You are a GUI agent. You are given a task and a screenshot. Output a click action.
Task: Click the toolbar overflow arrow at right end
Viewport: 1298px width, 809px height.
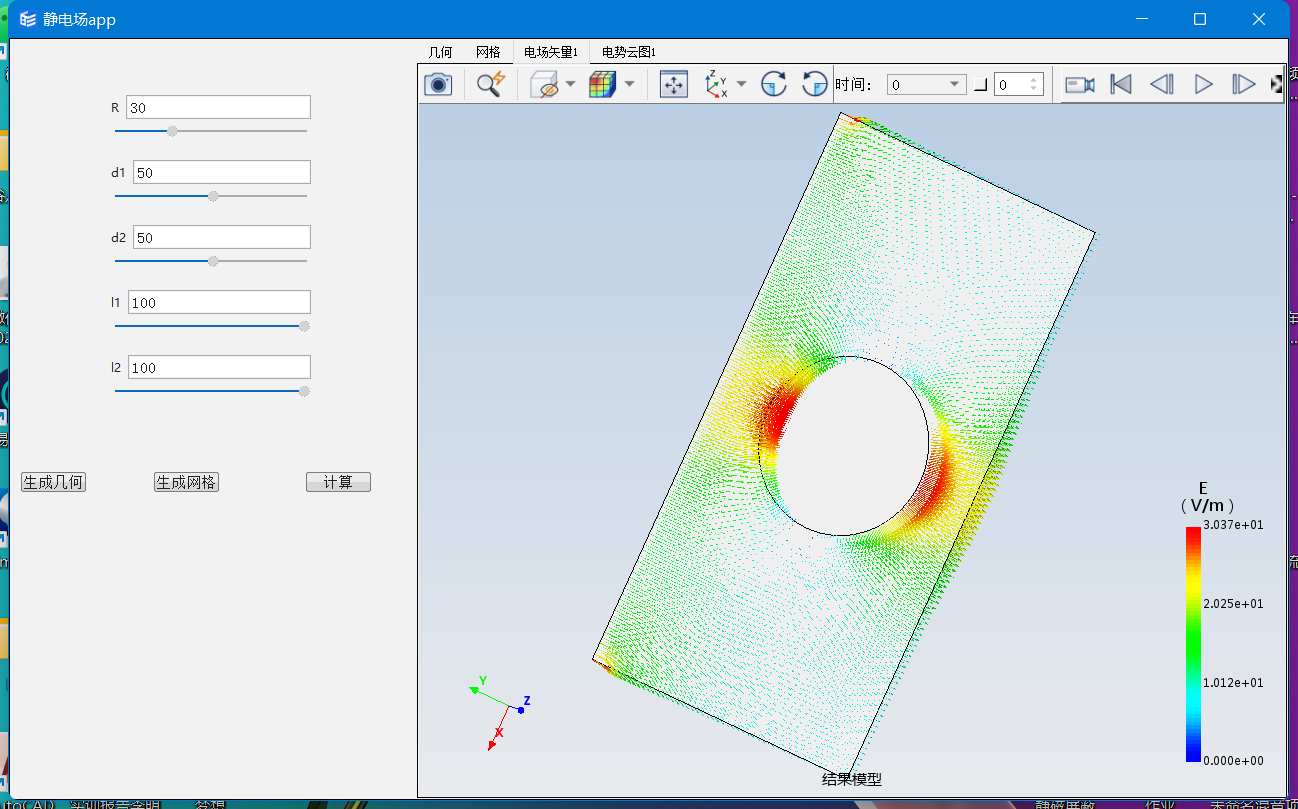coord(1276,85)
